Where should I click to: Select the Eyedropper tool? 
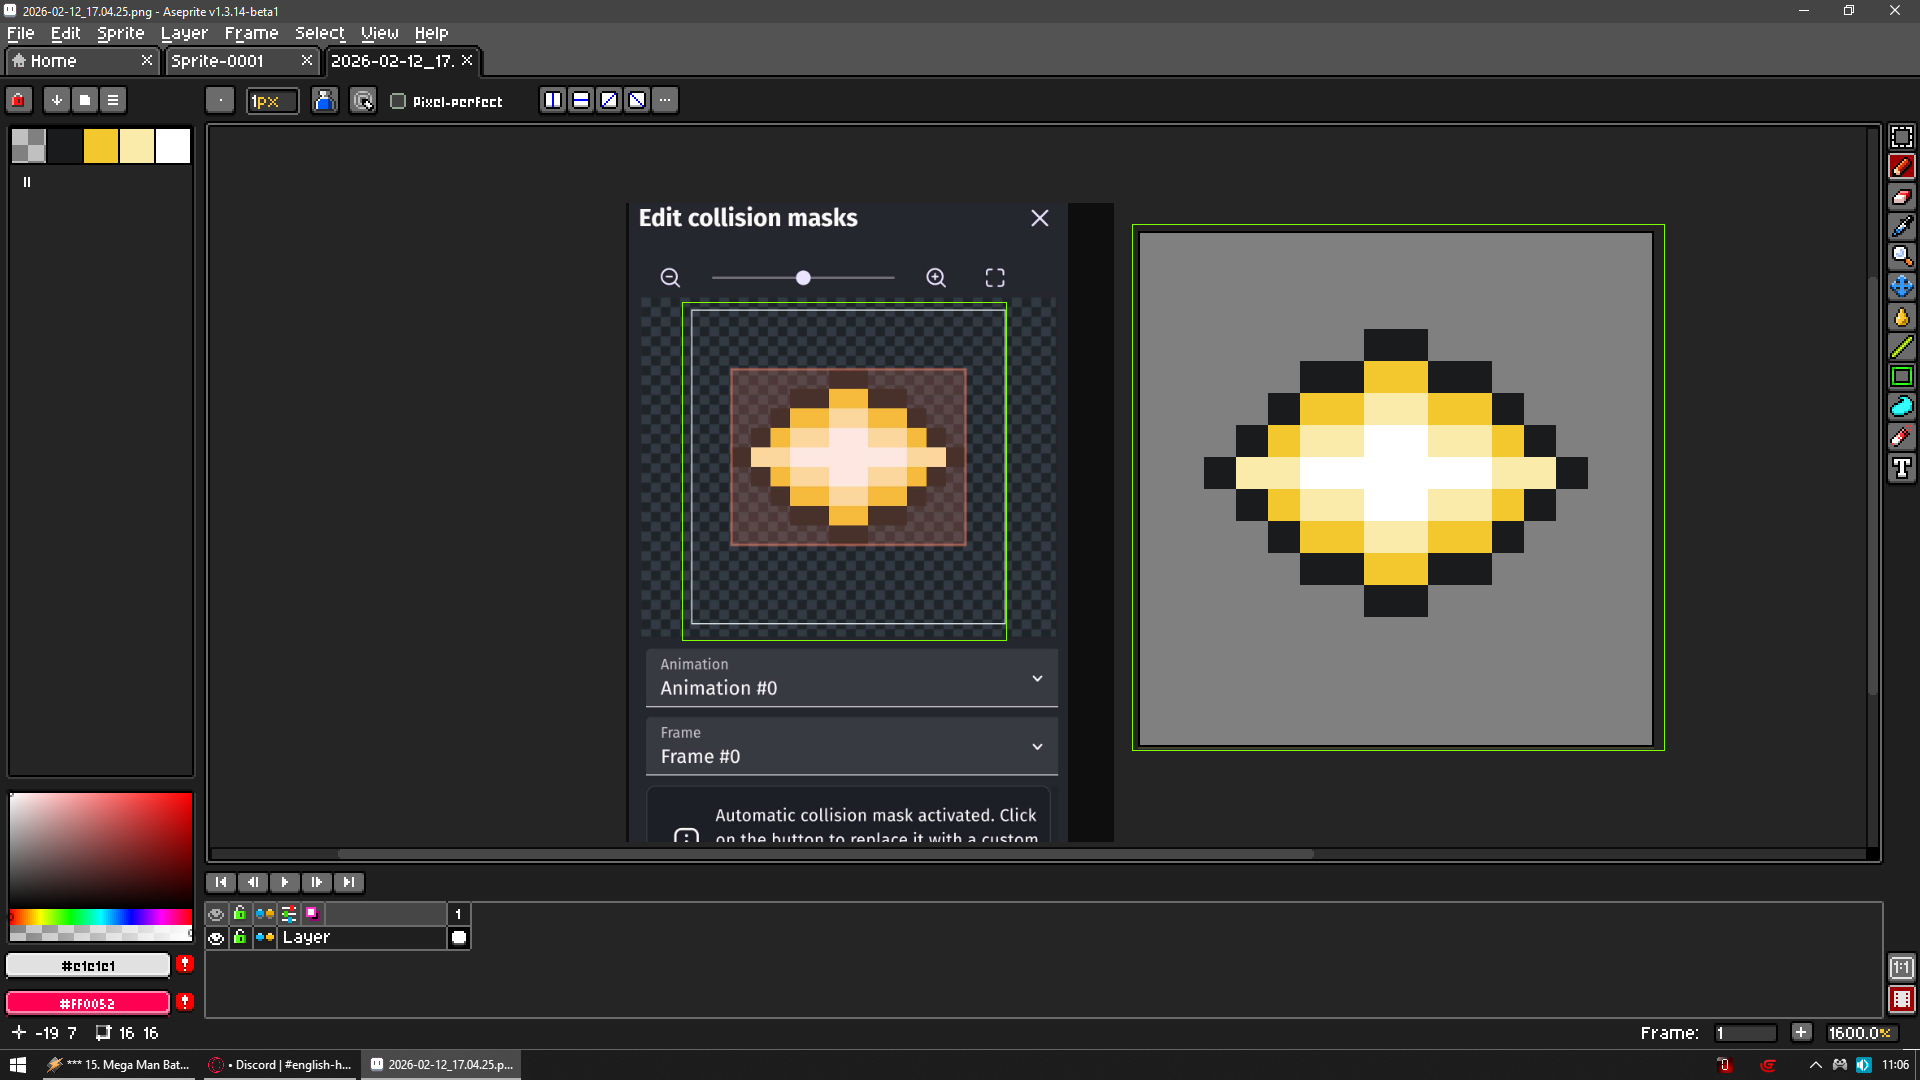click(x=1901, y=227)
